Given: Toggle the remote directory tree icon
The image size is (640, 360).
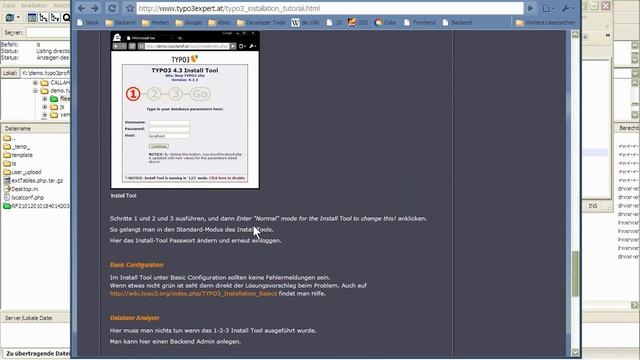Looking at the screenshot, I should [54, 18].
